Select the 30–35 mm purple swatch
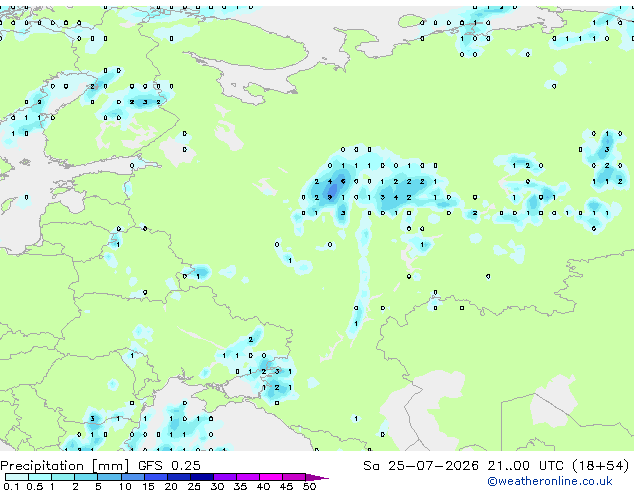This screenshot has height=490, width=634. point(225,477)
